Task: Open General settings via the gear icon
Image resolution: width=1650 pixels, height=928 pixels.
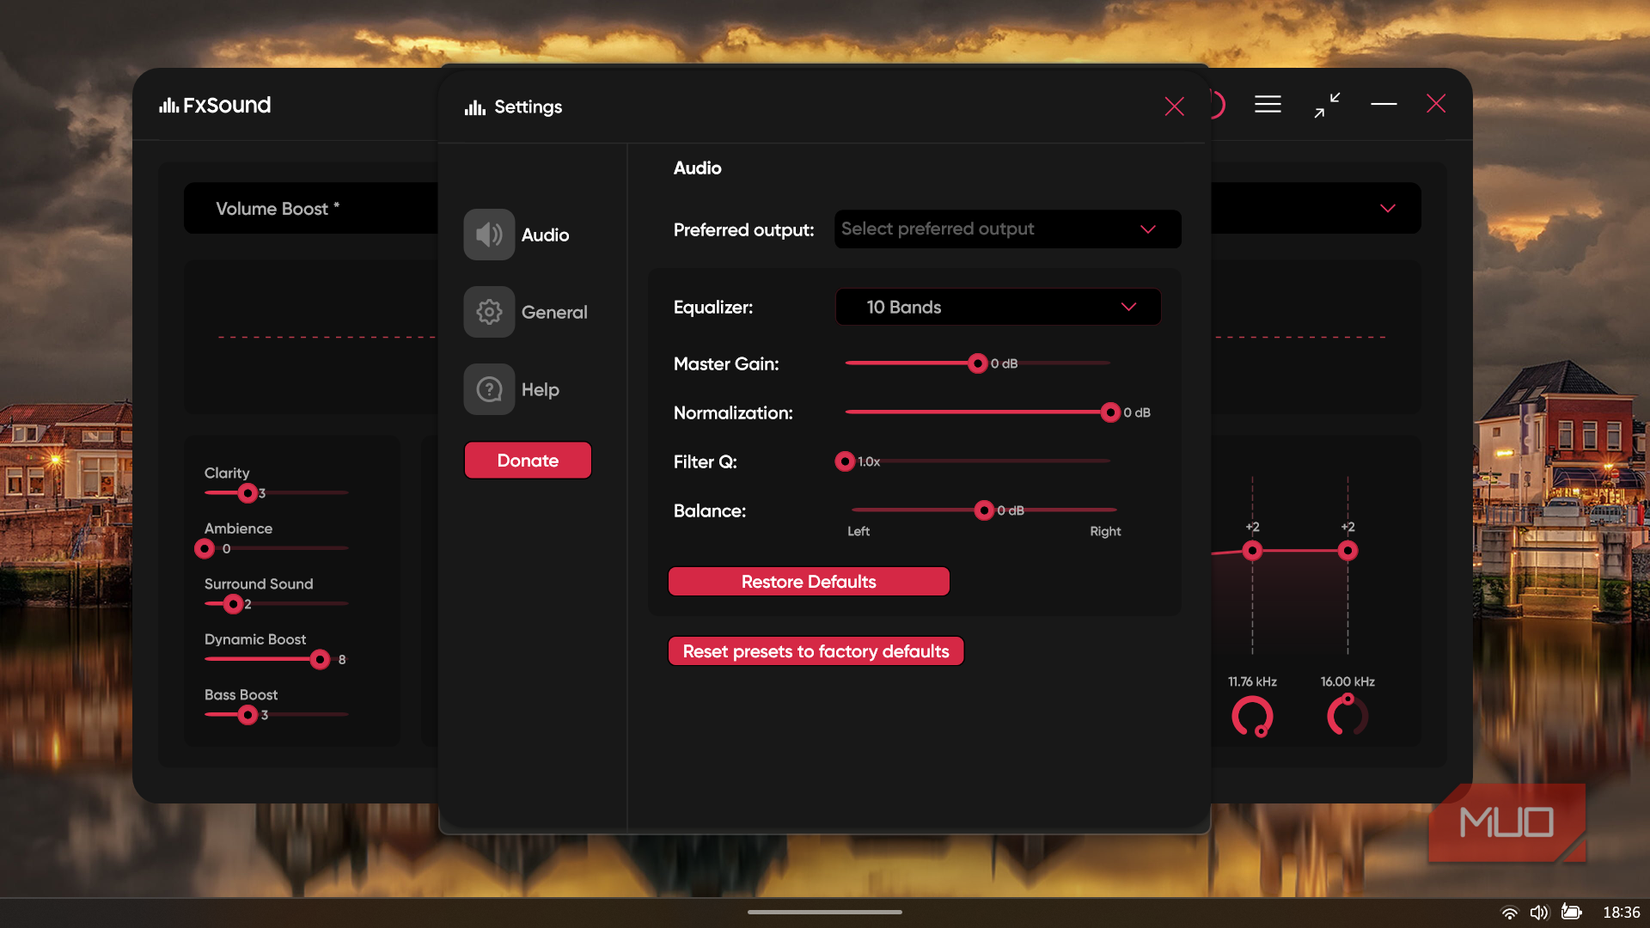Action: [x=489, y=311]
